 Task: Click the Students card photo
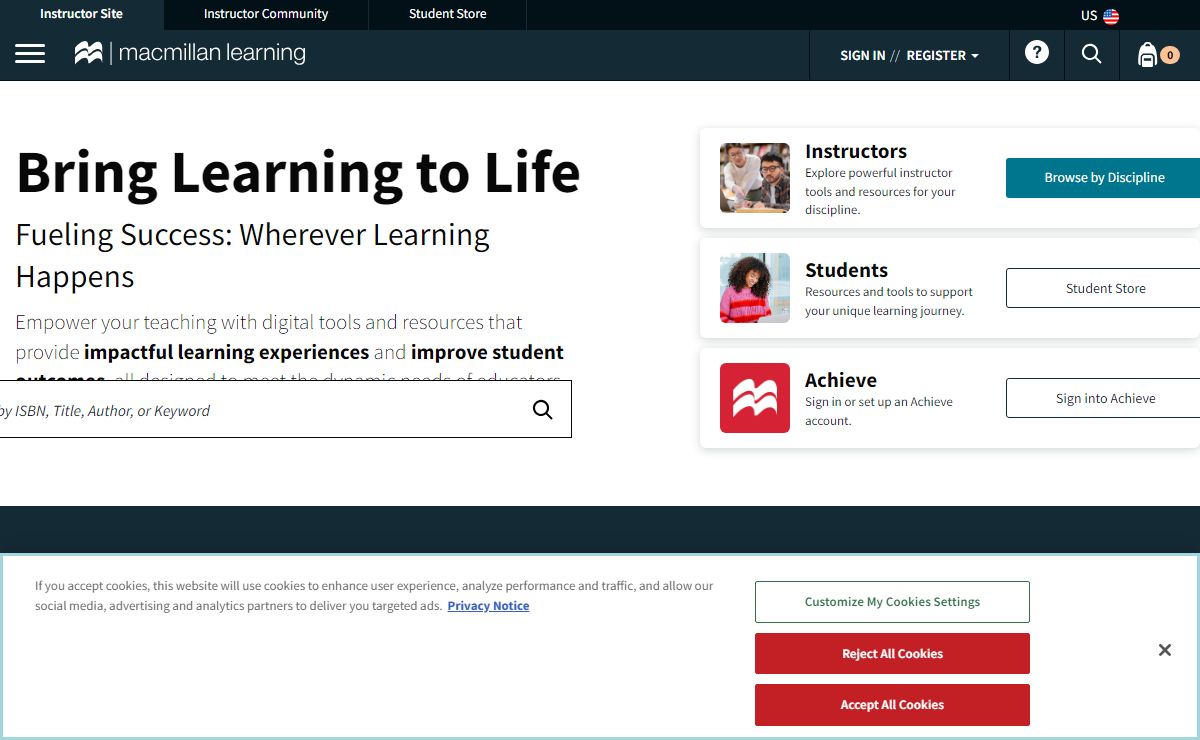tap(755, 288)
